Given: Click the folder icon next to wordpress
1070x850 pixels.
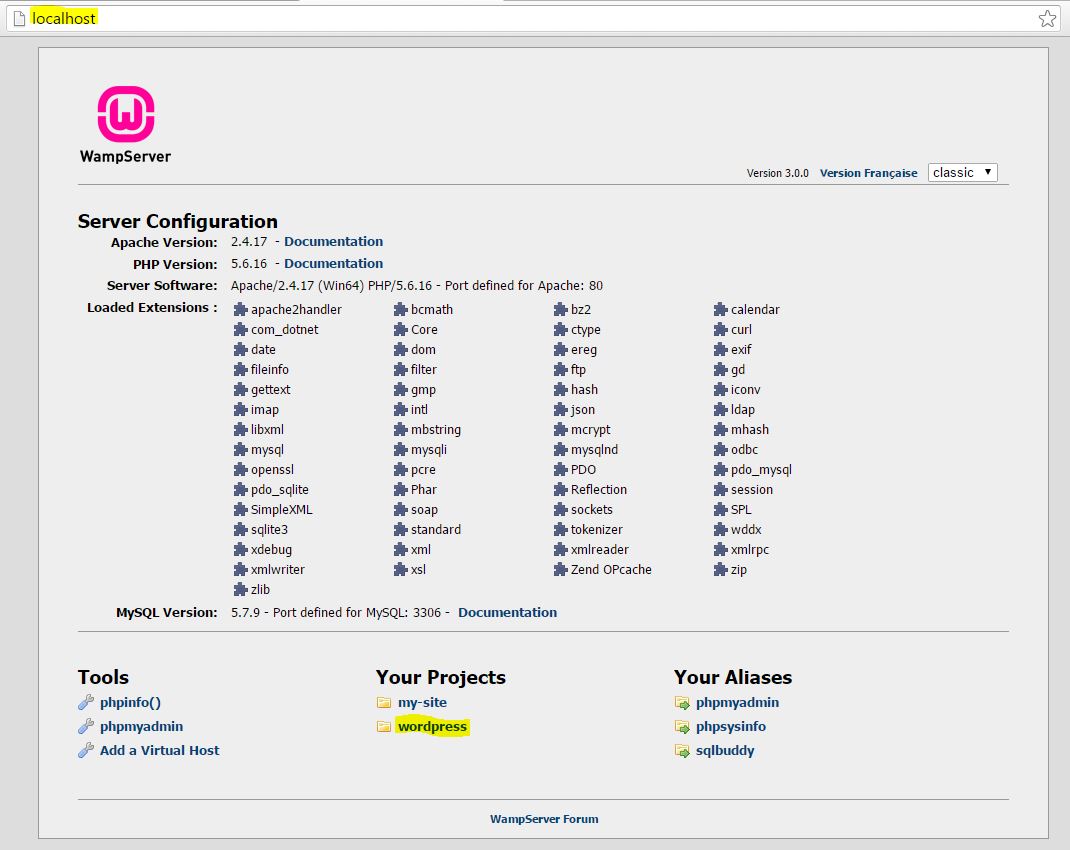Looking at the screenshot, I should point(384,727).
